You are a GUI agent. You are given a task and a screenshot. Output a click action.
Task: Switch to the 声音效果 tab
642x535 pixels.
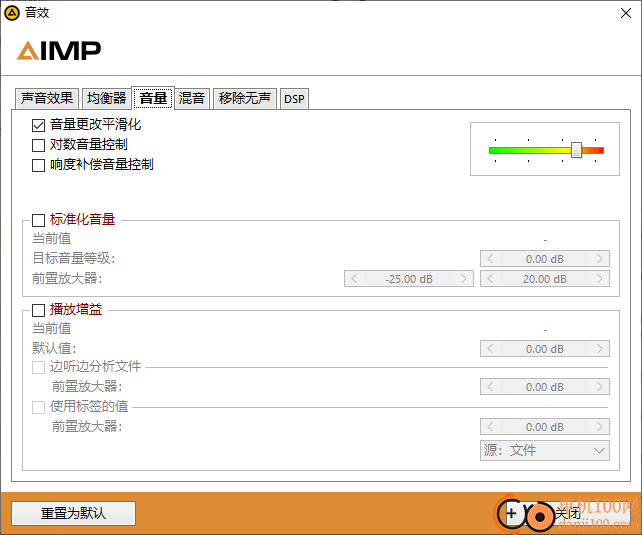46,99
